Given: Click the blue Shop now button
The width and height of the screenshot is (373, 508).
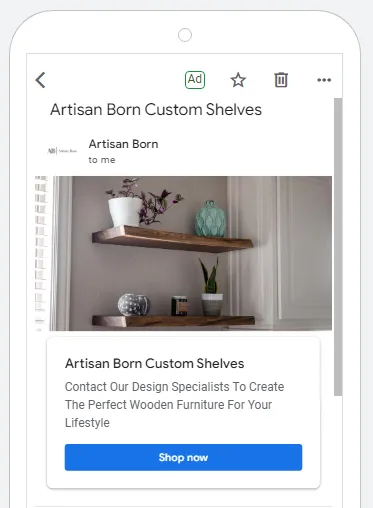Looking at the screenshot, I should pos(183,457).
